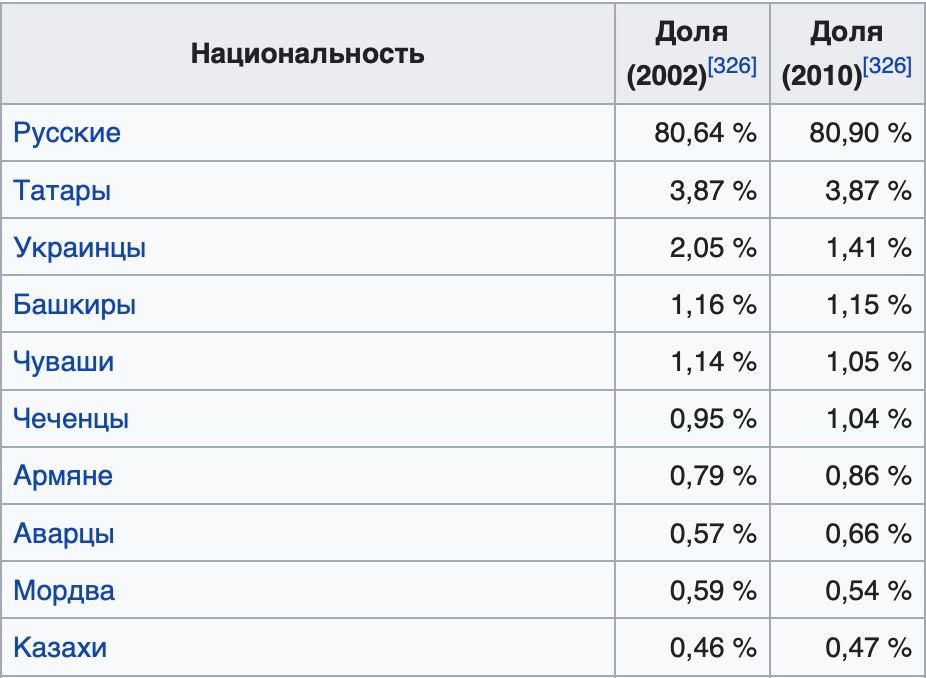Click the Армяне link
The width and height of the screenshot is (926, 678).
tap(63, 475)
